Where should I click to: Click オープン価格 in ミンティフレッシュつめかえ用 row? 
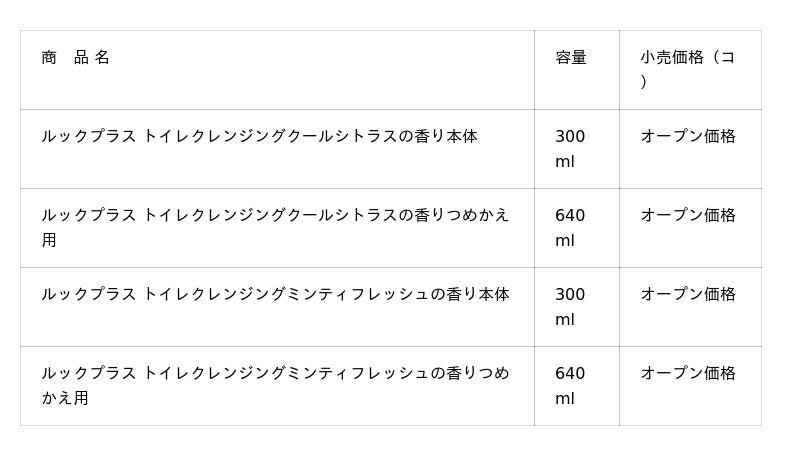tap(688, 373)
